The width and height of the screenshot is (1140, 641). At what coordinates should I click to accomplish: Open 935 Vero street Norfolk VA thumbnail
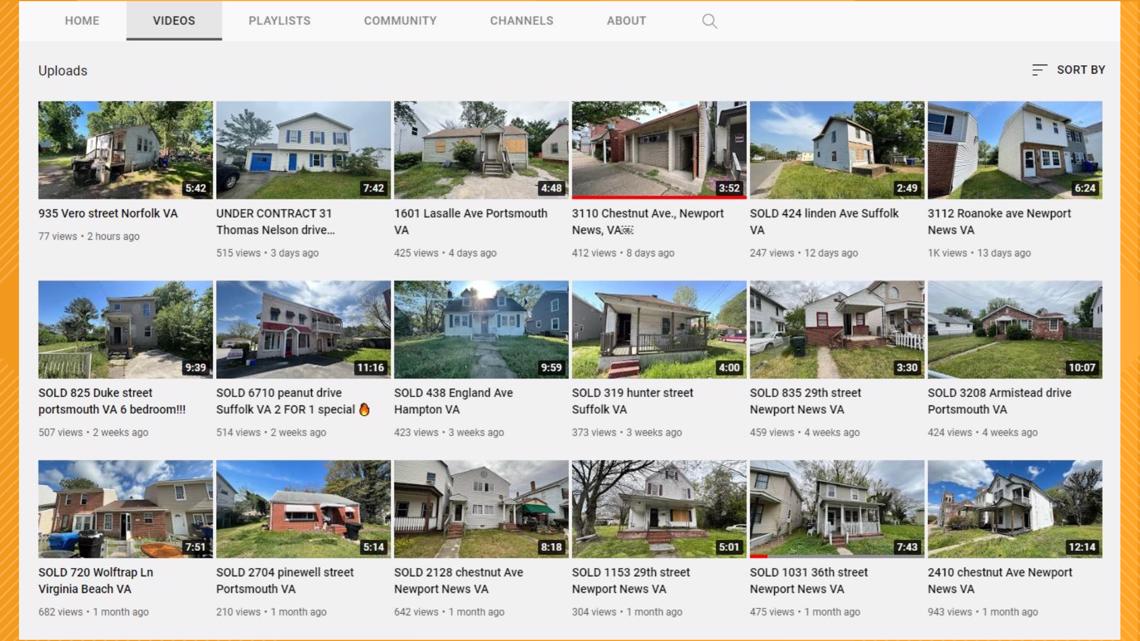point(126,150)
